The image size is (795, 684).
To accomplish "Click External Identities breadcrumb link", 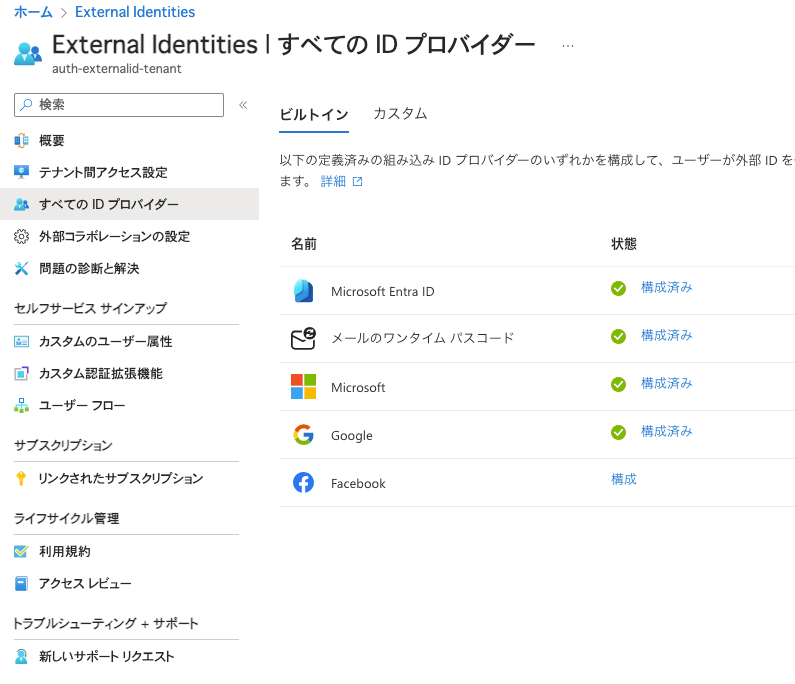I will (135, 12).
